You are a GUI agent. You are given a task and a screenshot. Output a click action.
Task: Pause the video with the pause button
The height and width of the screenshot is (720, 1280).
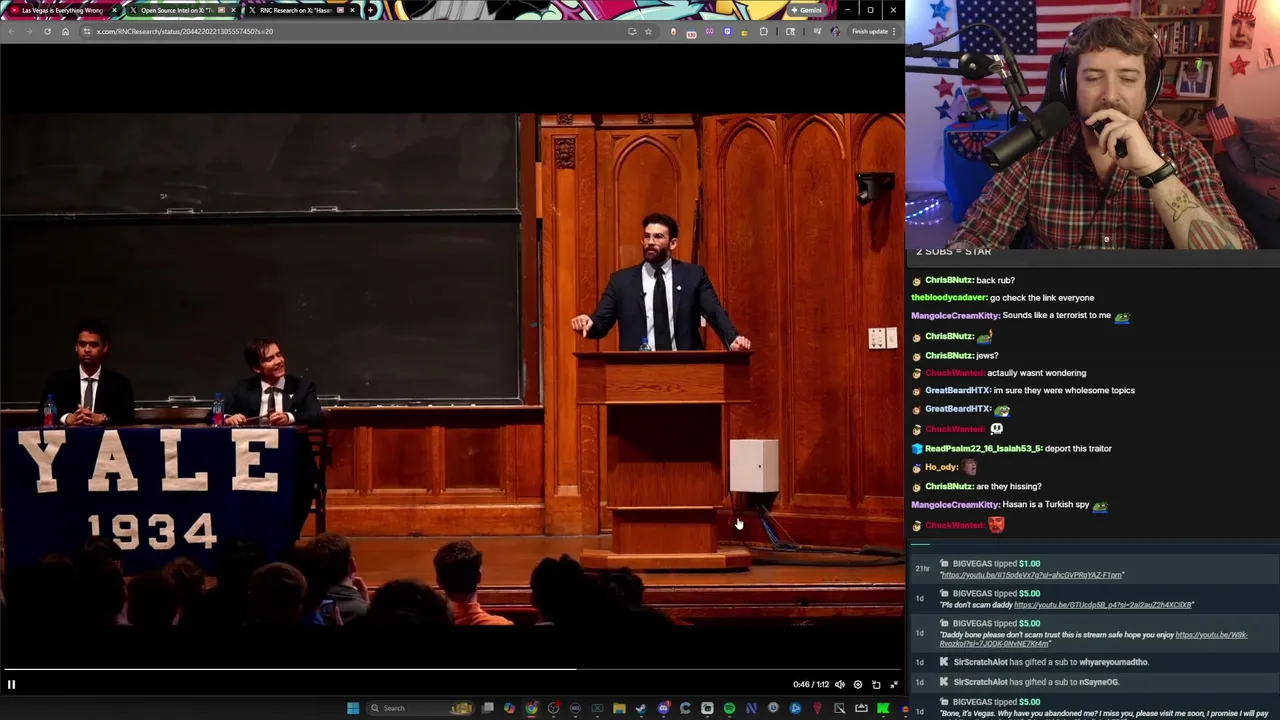click(11, 684)
